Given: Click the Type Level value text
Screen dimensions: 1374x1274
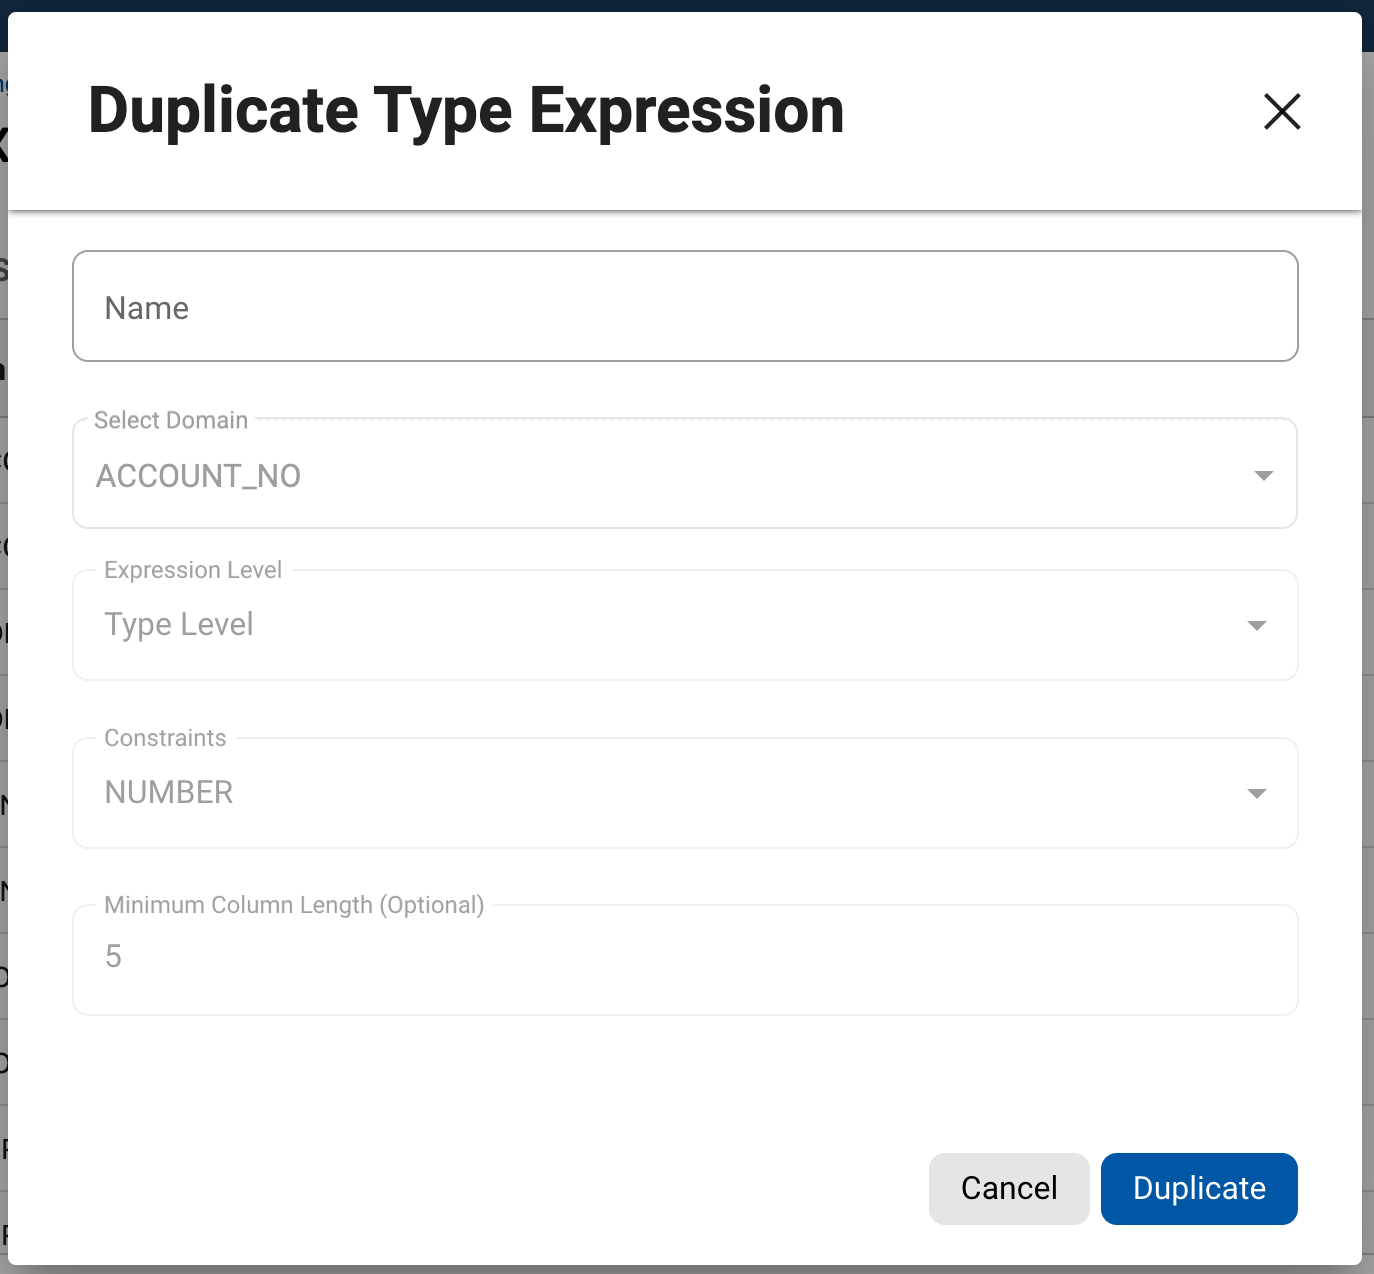Looking at the screenshot, I should point(179,625).
